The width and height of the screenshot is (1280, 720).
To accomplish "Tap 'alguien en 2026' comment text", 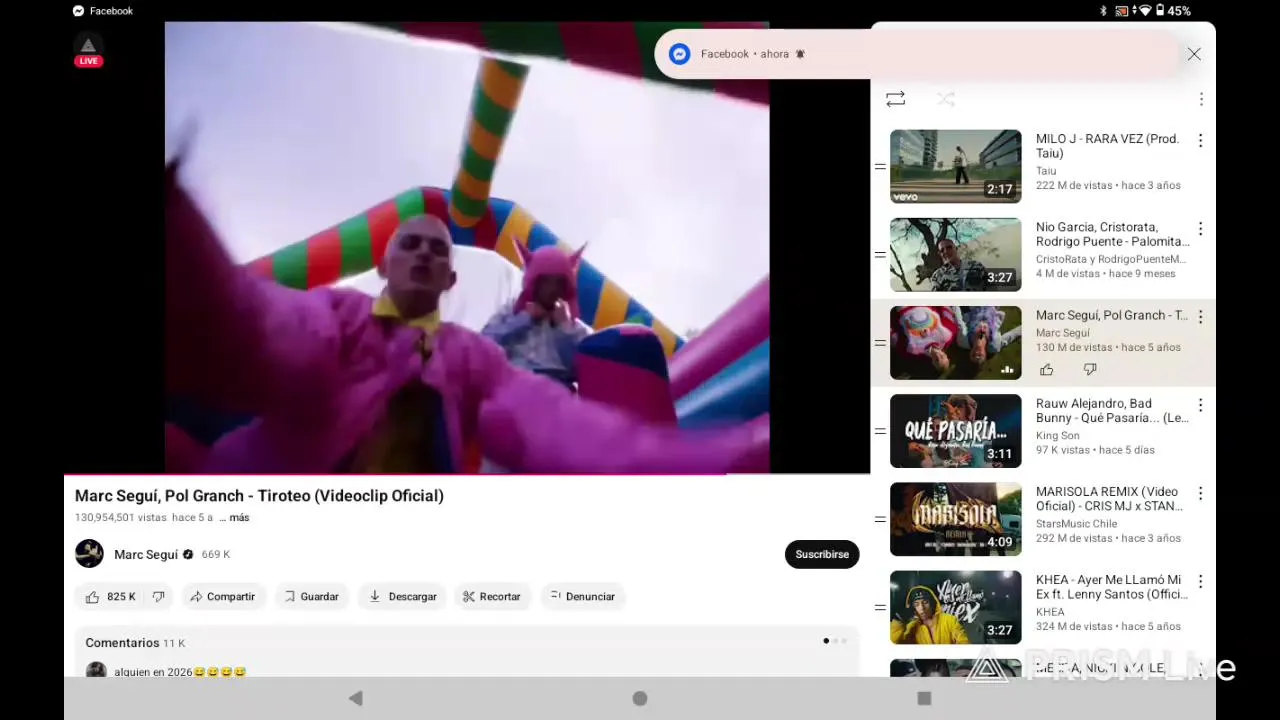I will pos(180,672).
